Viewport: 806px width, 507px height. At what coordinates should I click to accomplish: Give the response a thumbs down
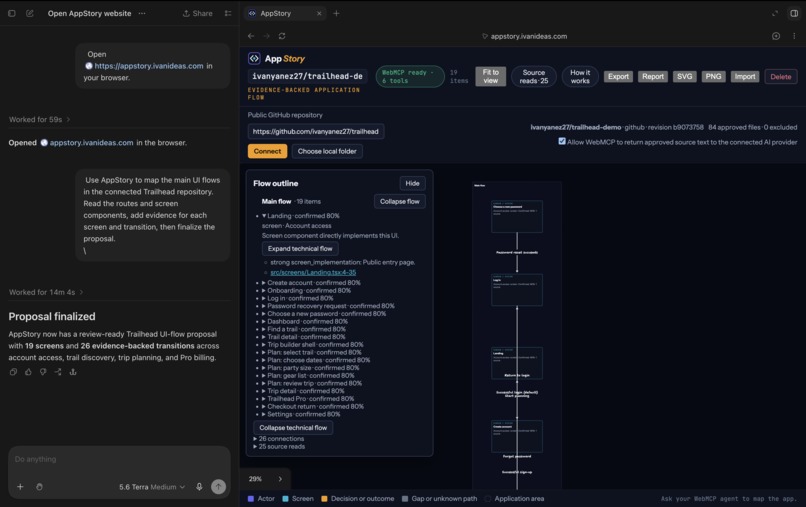click(43, 372)
